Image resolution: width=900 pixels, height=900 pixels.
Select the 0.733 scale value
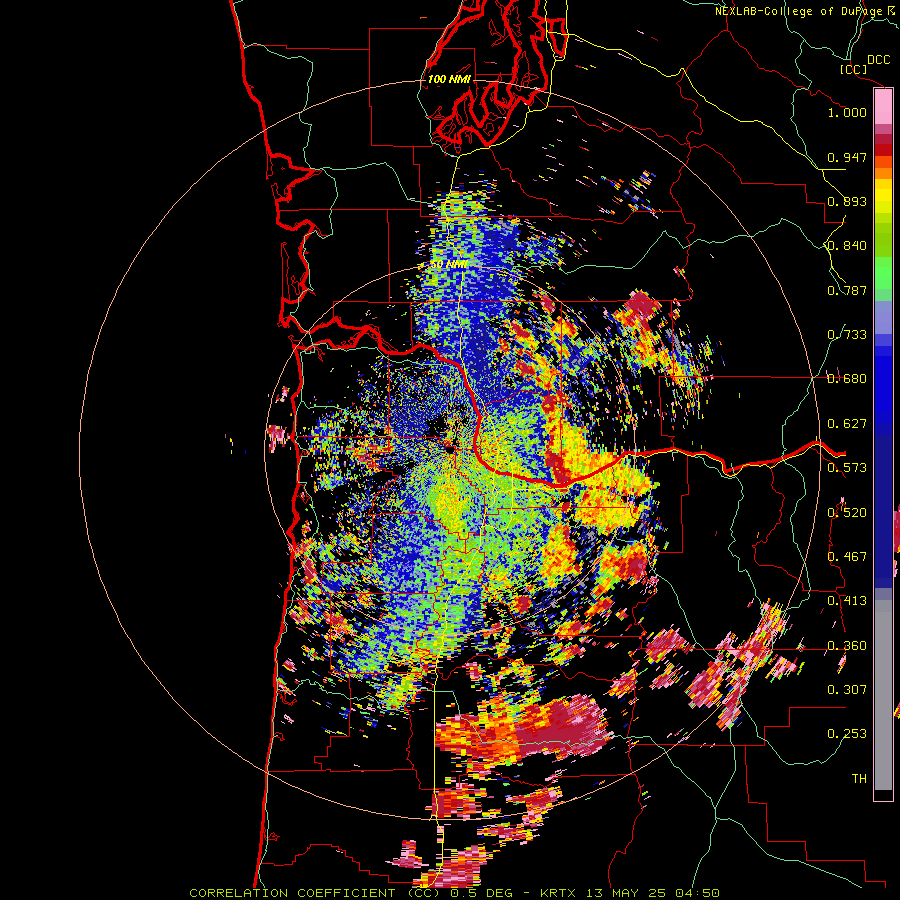(847, 335)
